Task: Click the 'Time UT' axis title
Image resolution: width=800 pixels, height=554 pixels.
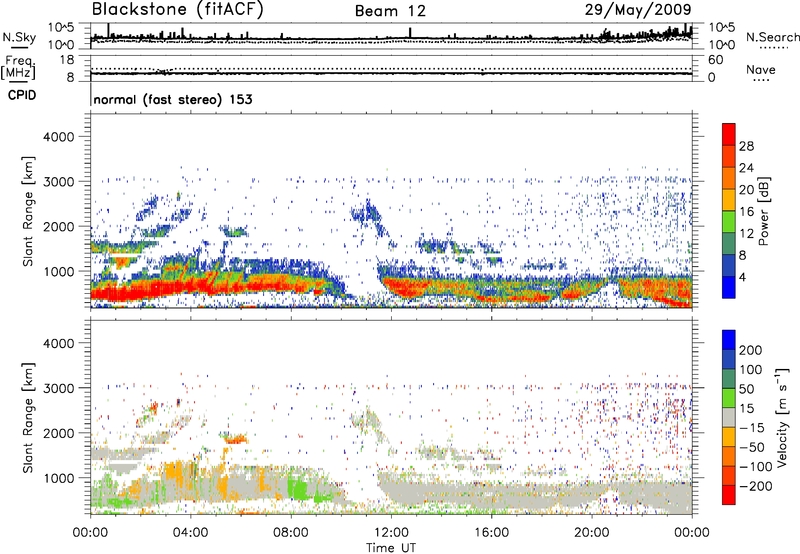Action: 391,548
